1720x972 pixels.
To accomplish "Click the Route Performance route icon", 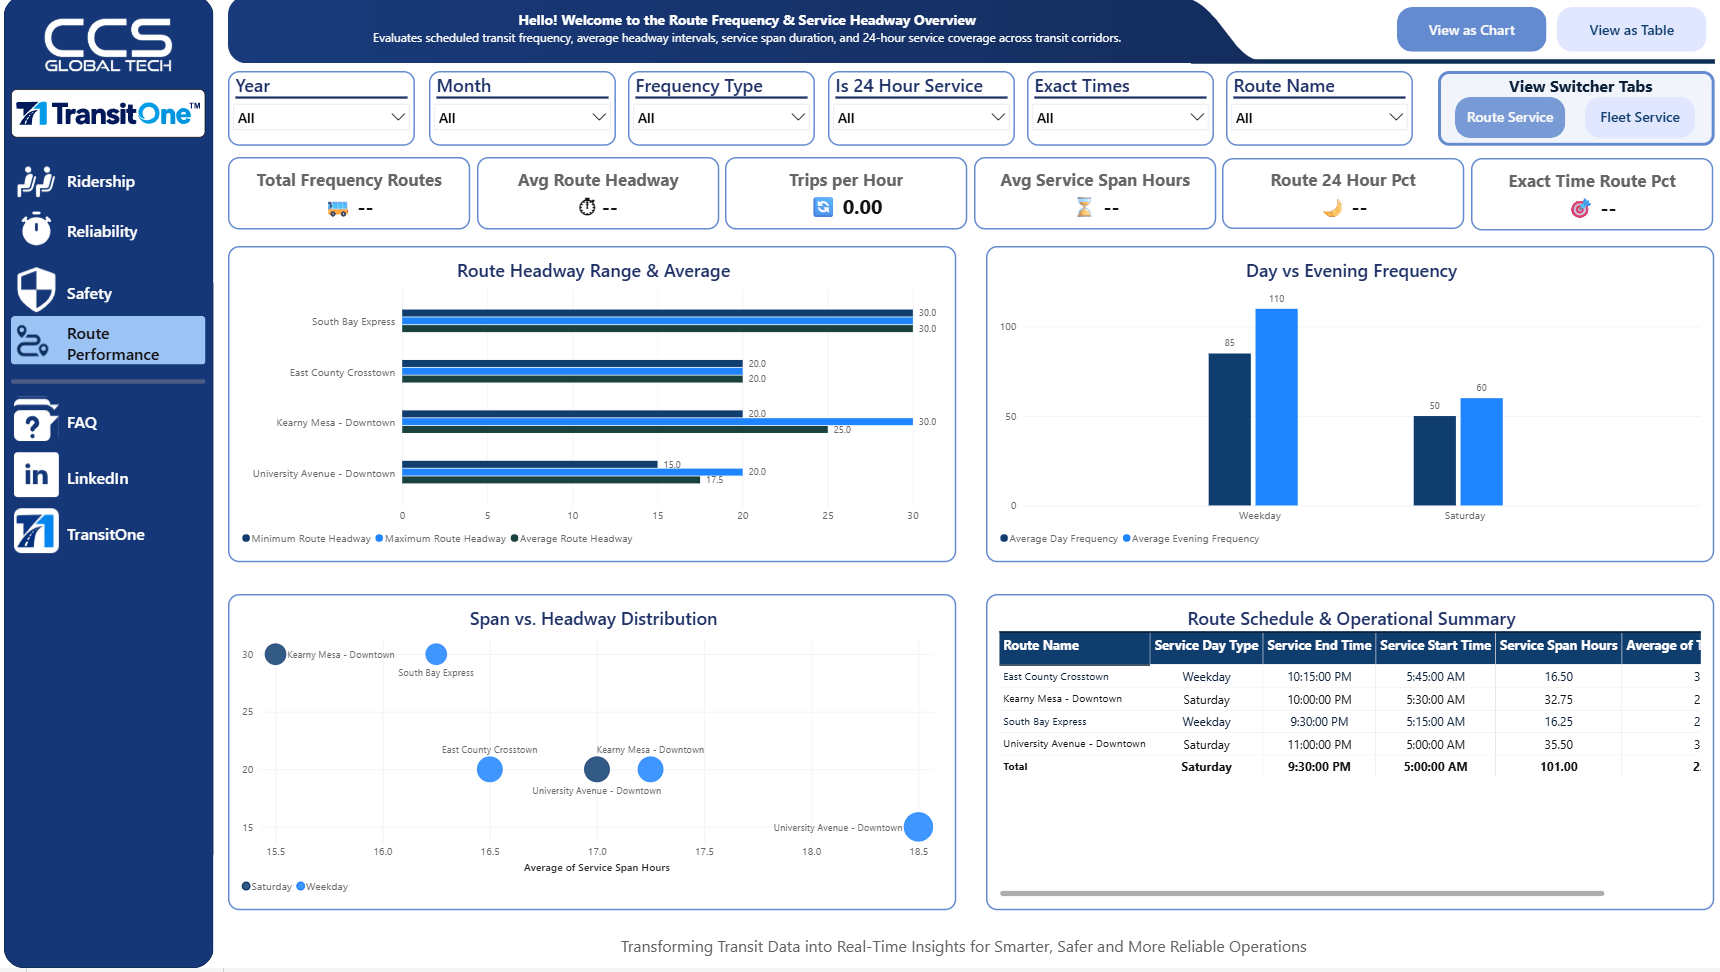I will pyautogui.click(x=33, y=342).
